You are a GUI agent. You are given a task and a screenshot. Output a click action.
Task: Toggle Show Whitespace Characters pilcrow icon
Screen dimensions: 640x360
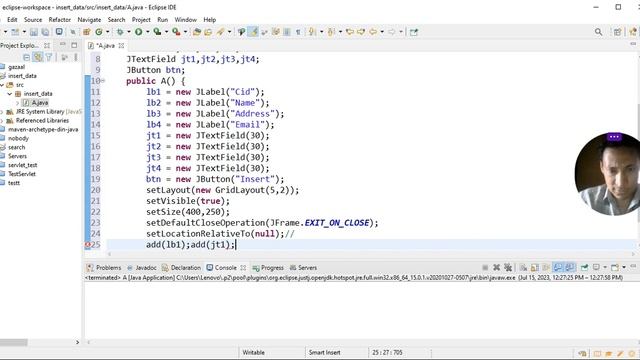298,32
